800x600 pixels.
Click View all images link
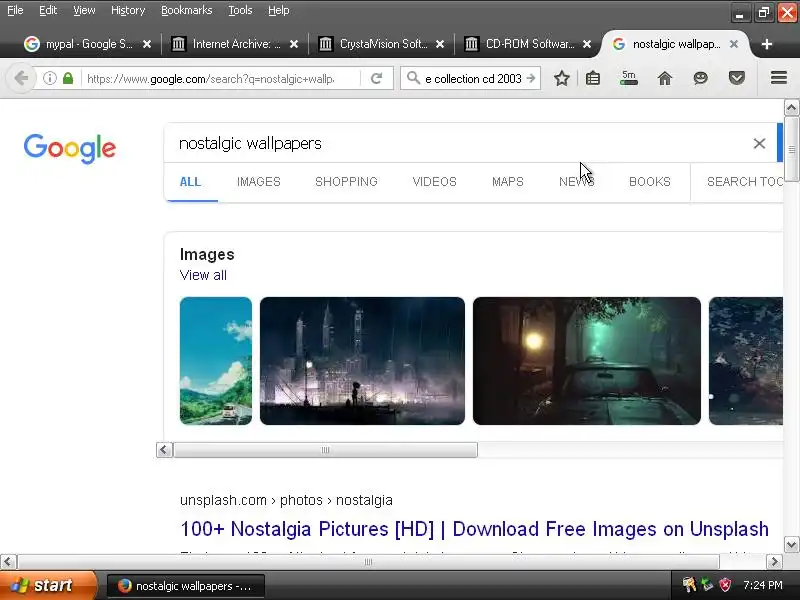point(203,275)
